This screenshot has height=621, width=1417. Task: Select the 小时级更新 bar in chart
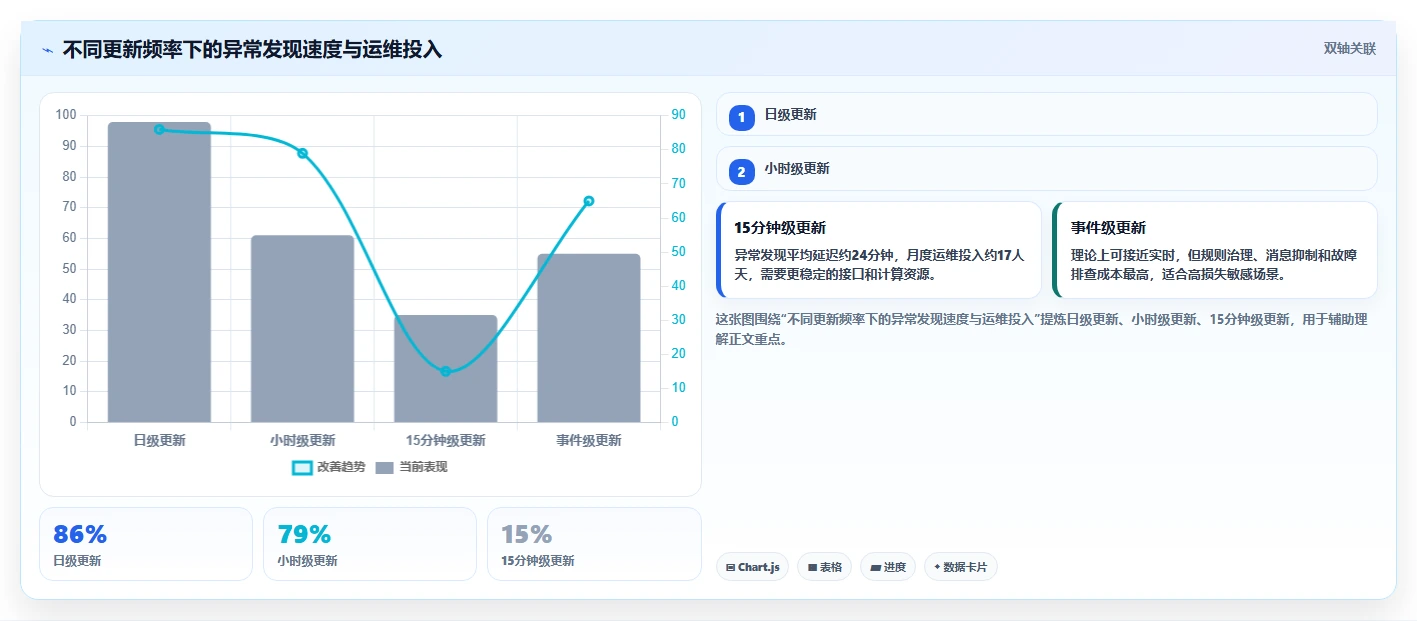302,329
